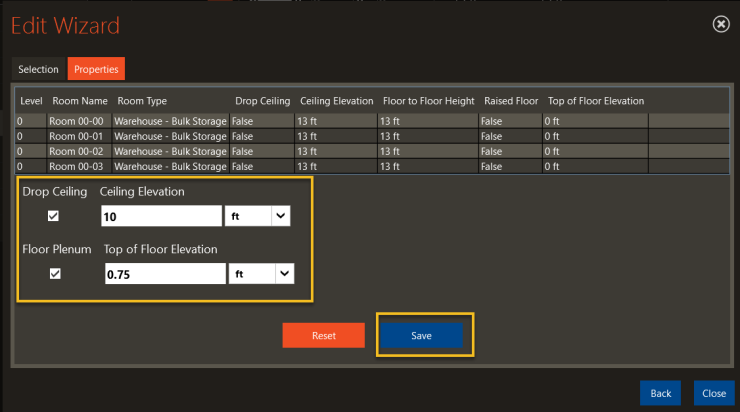The image size is (740, 412).
Task: Click the Room Type column header
Action: coord(142,101)
